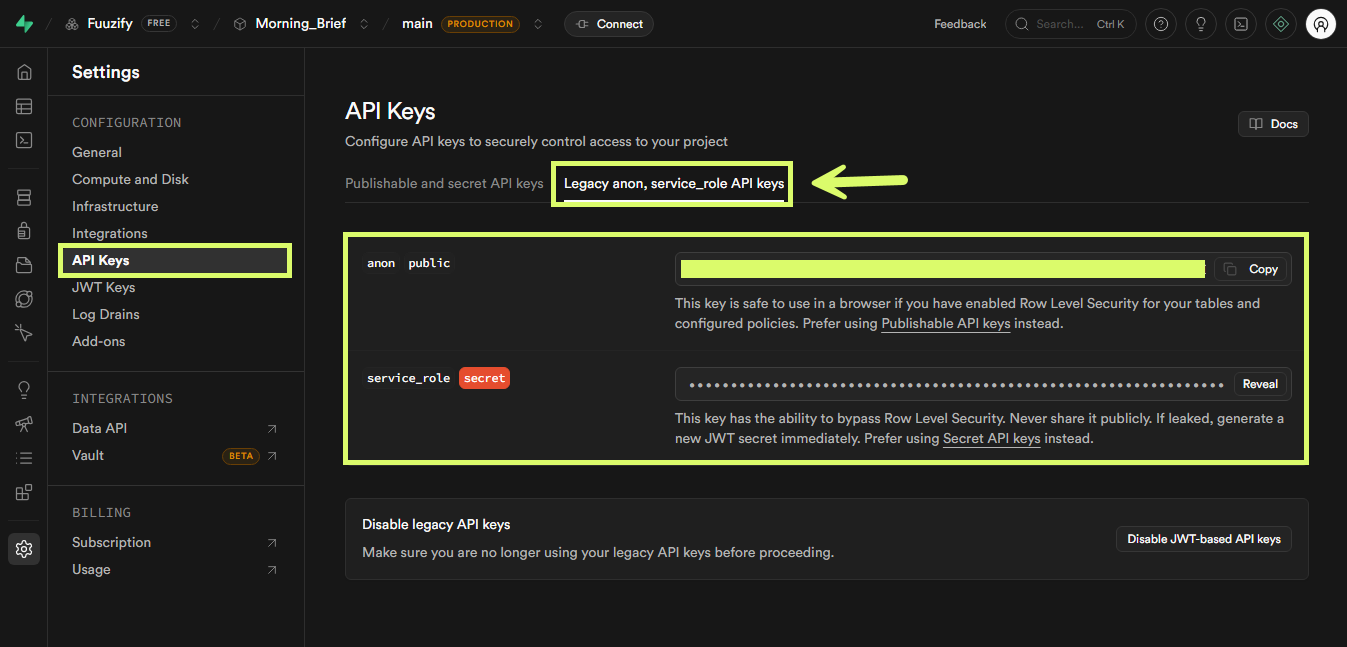Open the Feedback option
Image resolution: width=1347 pixels, height=647 pixels.
(960, 24)
